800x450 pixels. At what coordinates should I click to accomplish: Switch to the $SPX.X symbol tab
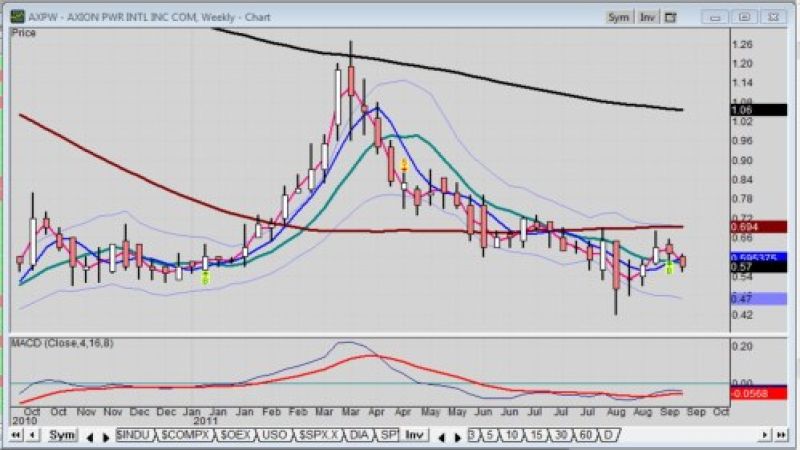[x=318, y=435]
